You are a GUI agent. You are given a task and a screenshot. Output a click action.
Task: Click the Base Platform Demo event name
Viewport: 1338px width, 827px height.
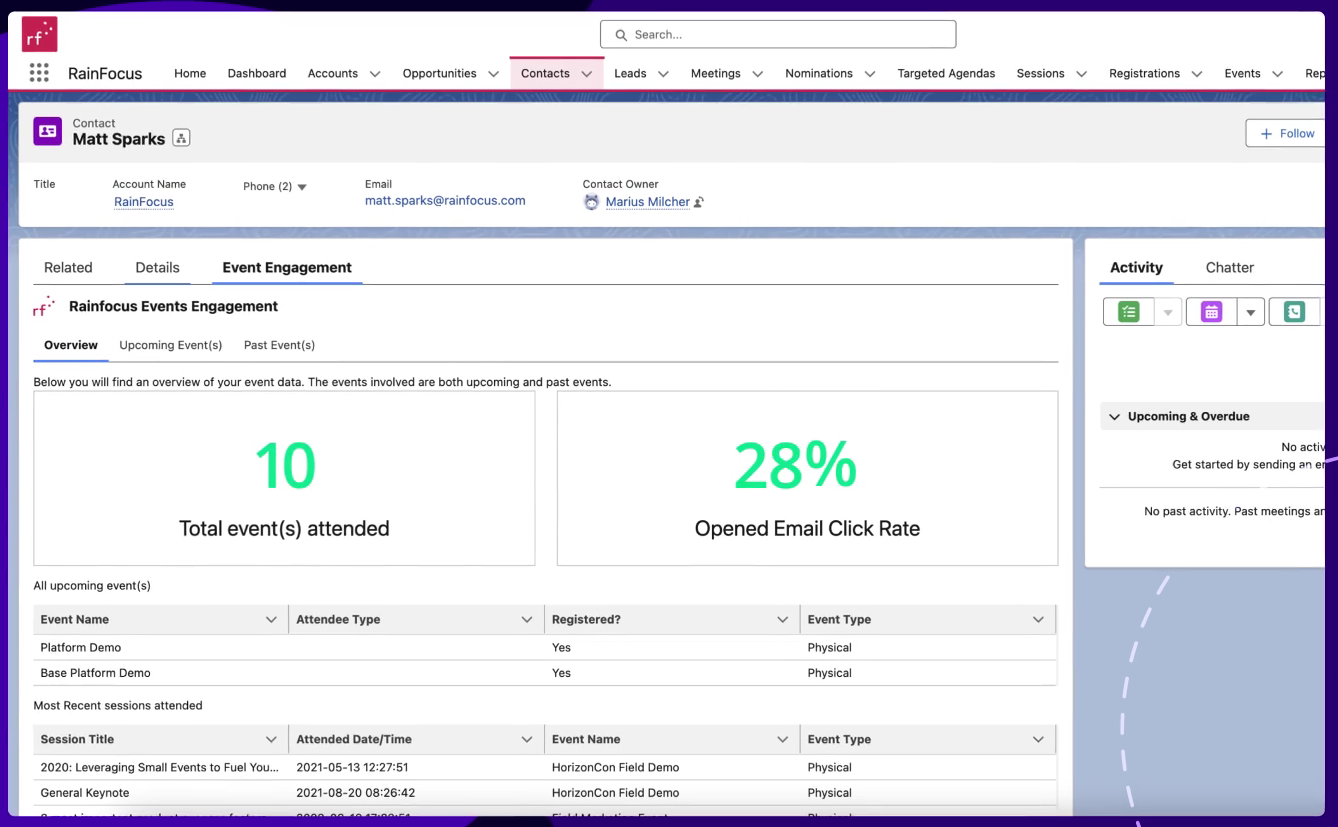pos(96,673)
